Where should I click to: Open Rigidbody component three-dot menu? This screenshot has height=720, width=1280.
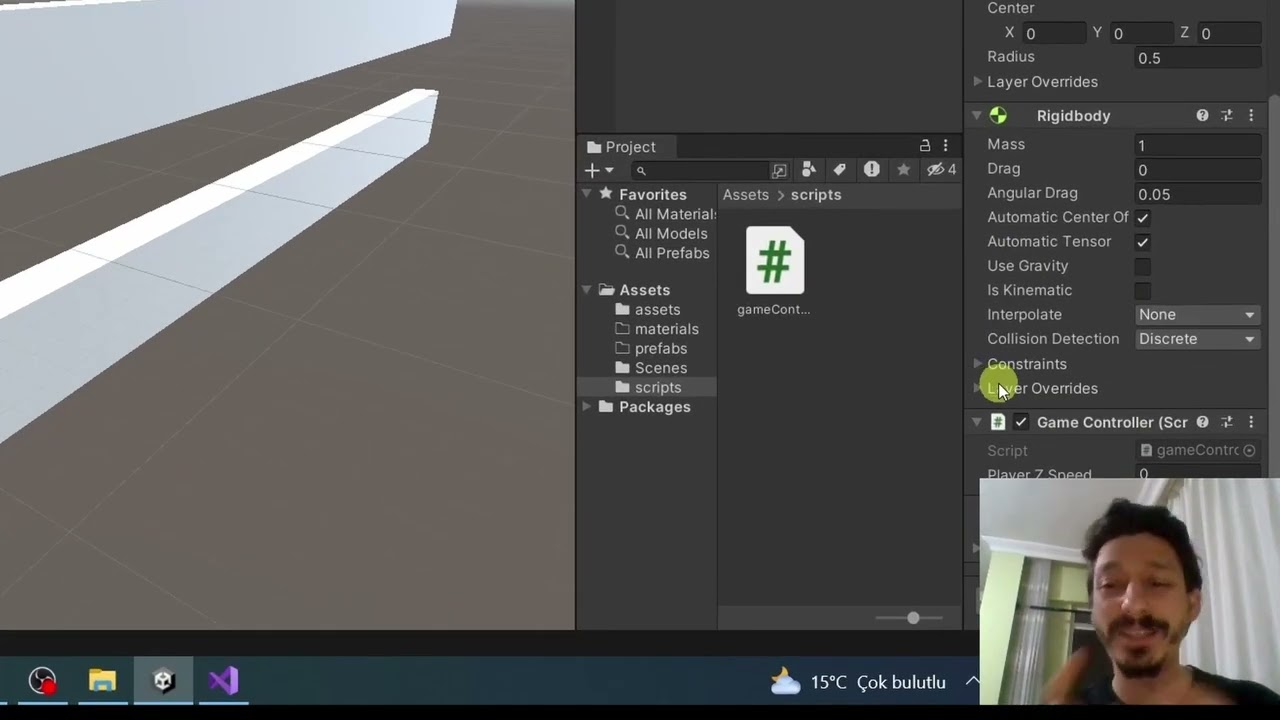[x=1250, y=116]
